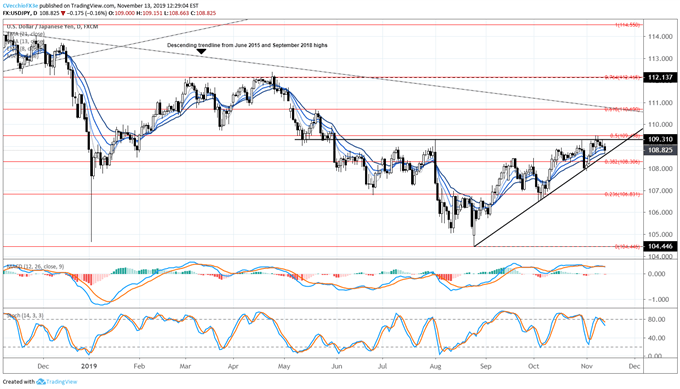This screenshot has height=389, width=680.
Task: Click the red down-arrow price change indicator
Action: (63, 13)
